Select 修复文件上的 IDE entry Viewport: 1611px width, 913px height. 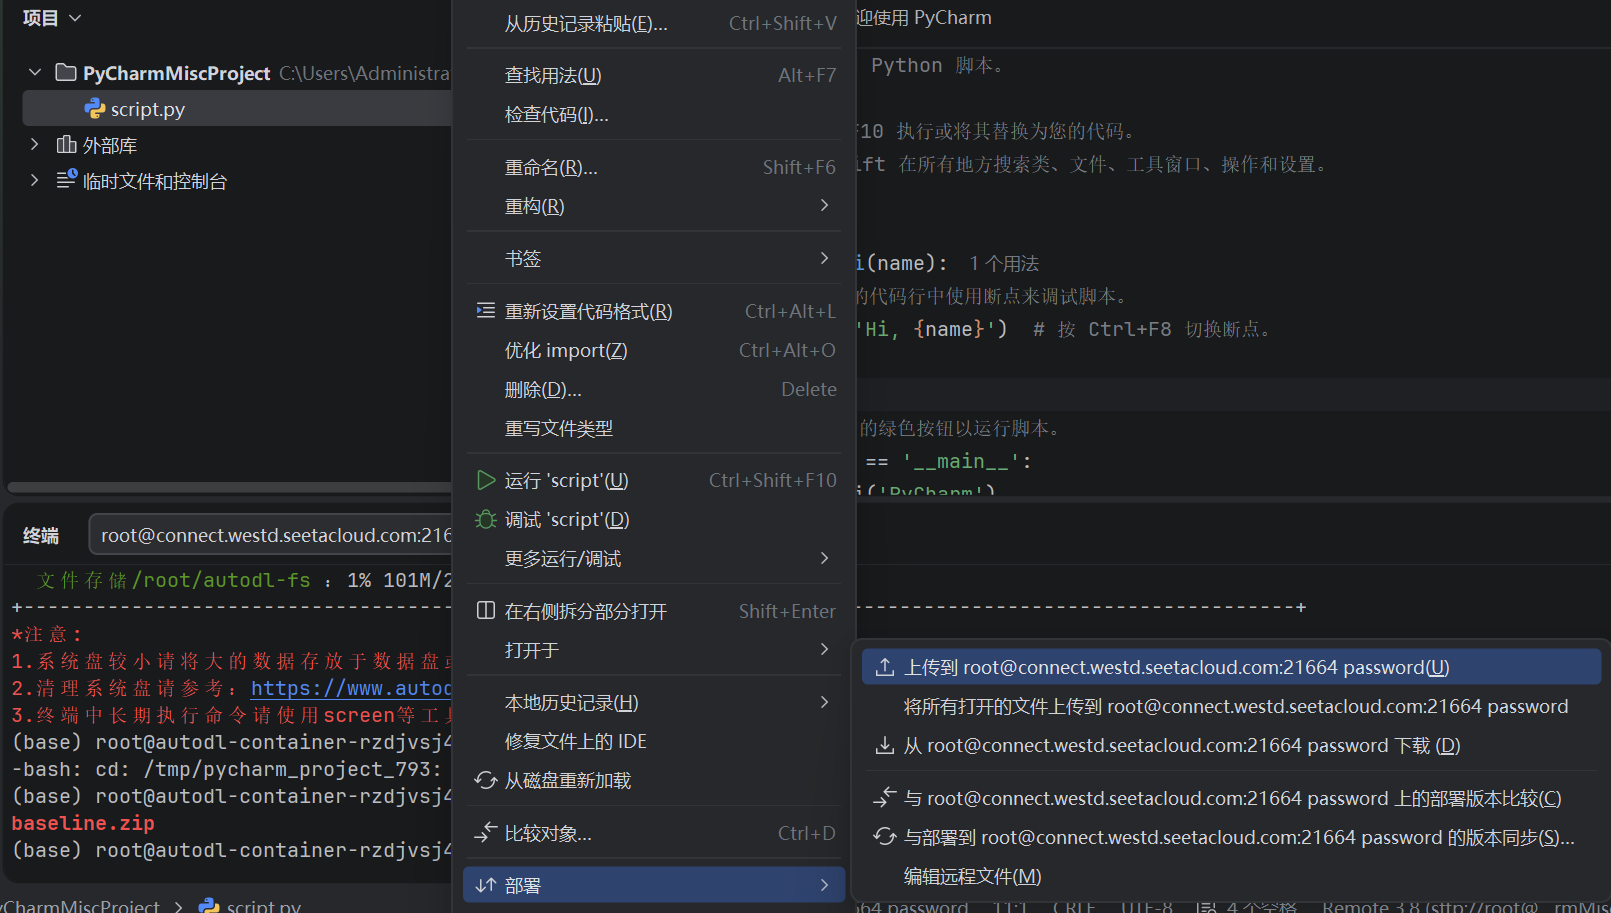point(654,741)
